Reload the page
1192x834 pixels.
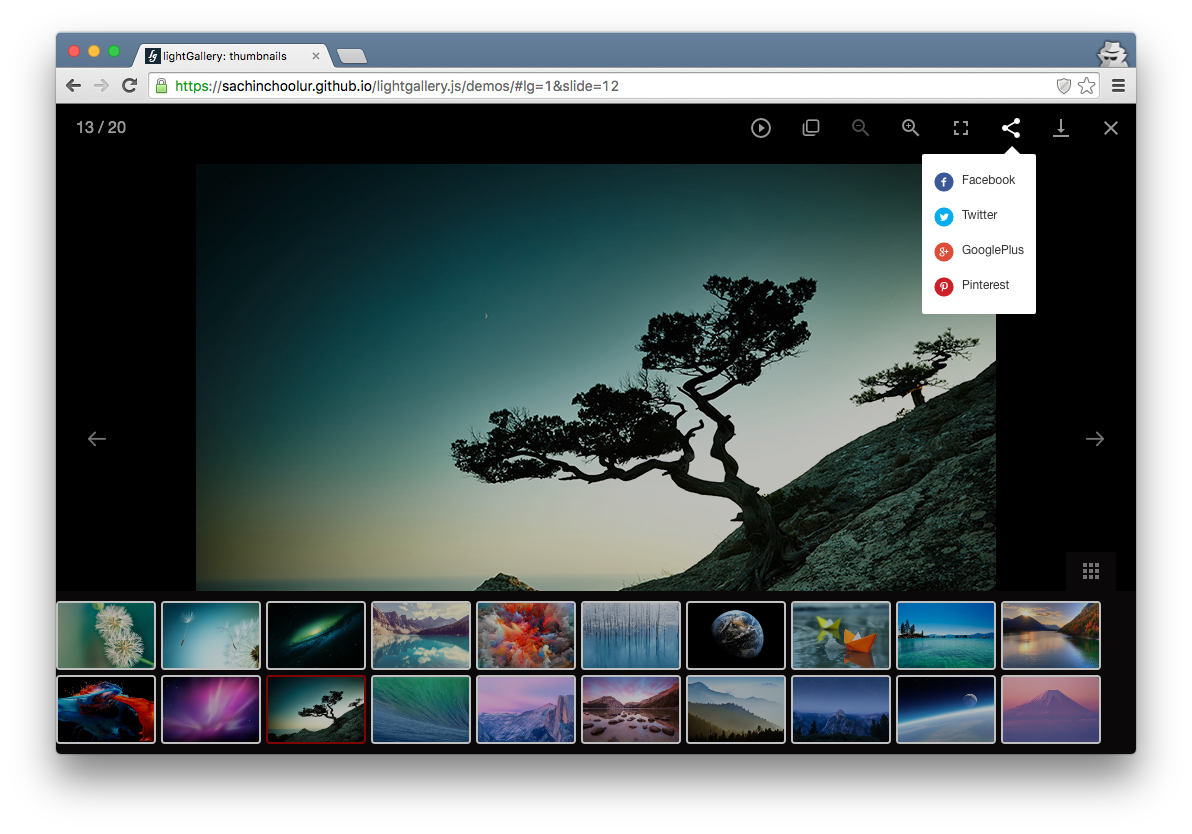pyautogui.click(x=129, y=86)
